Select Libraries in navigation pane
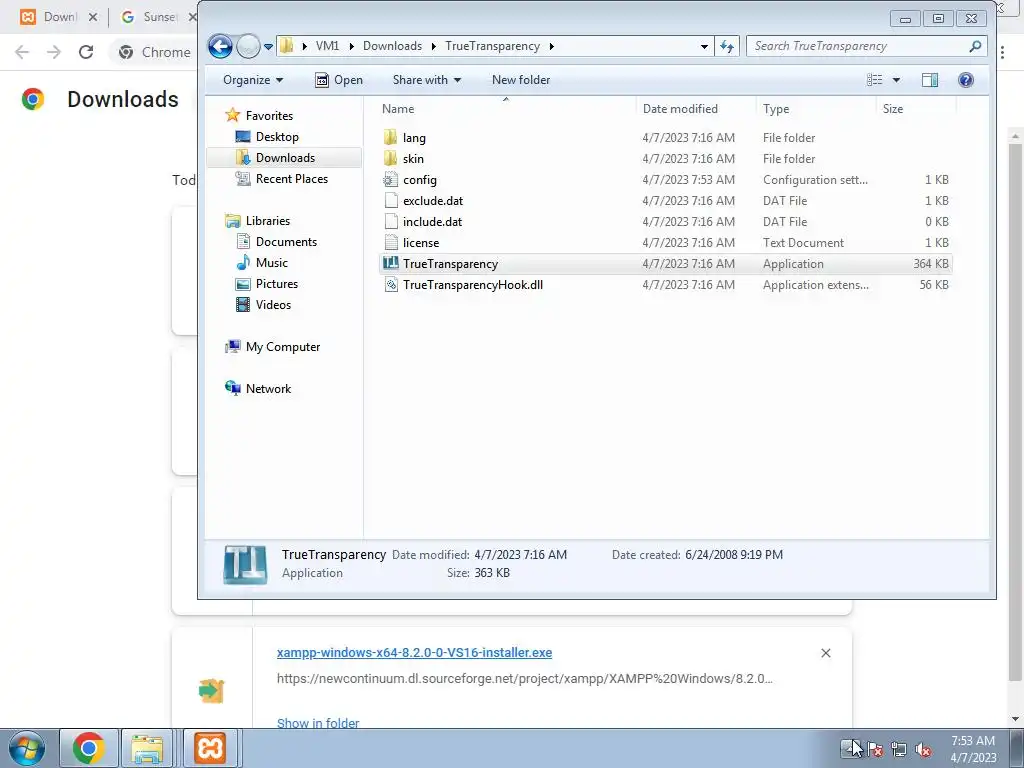The image size is (1024, 768). coord(267,221)
